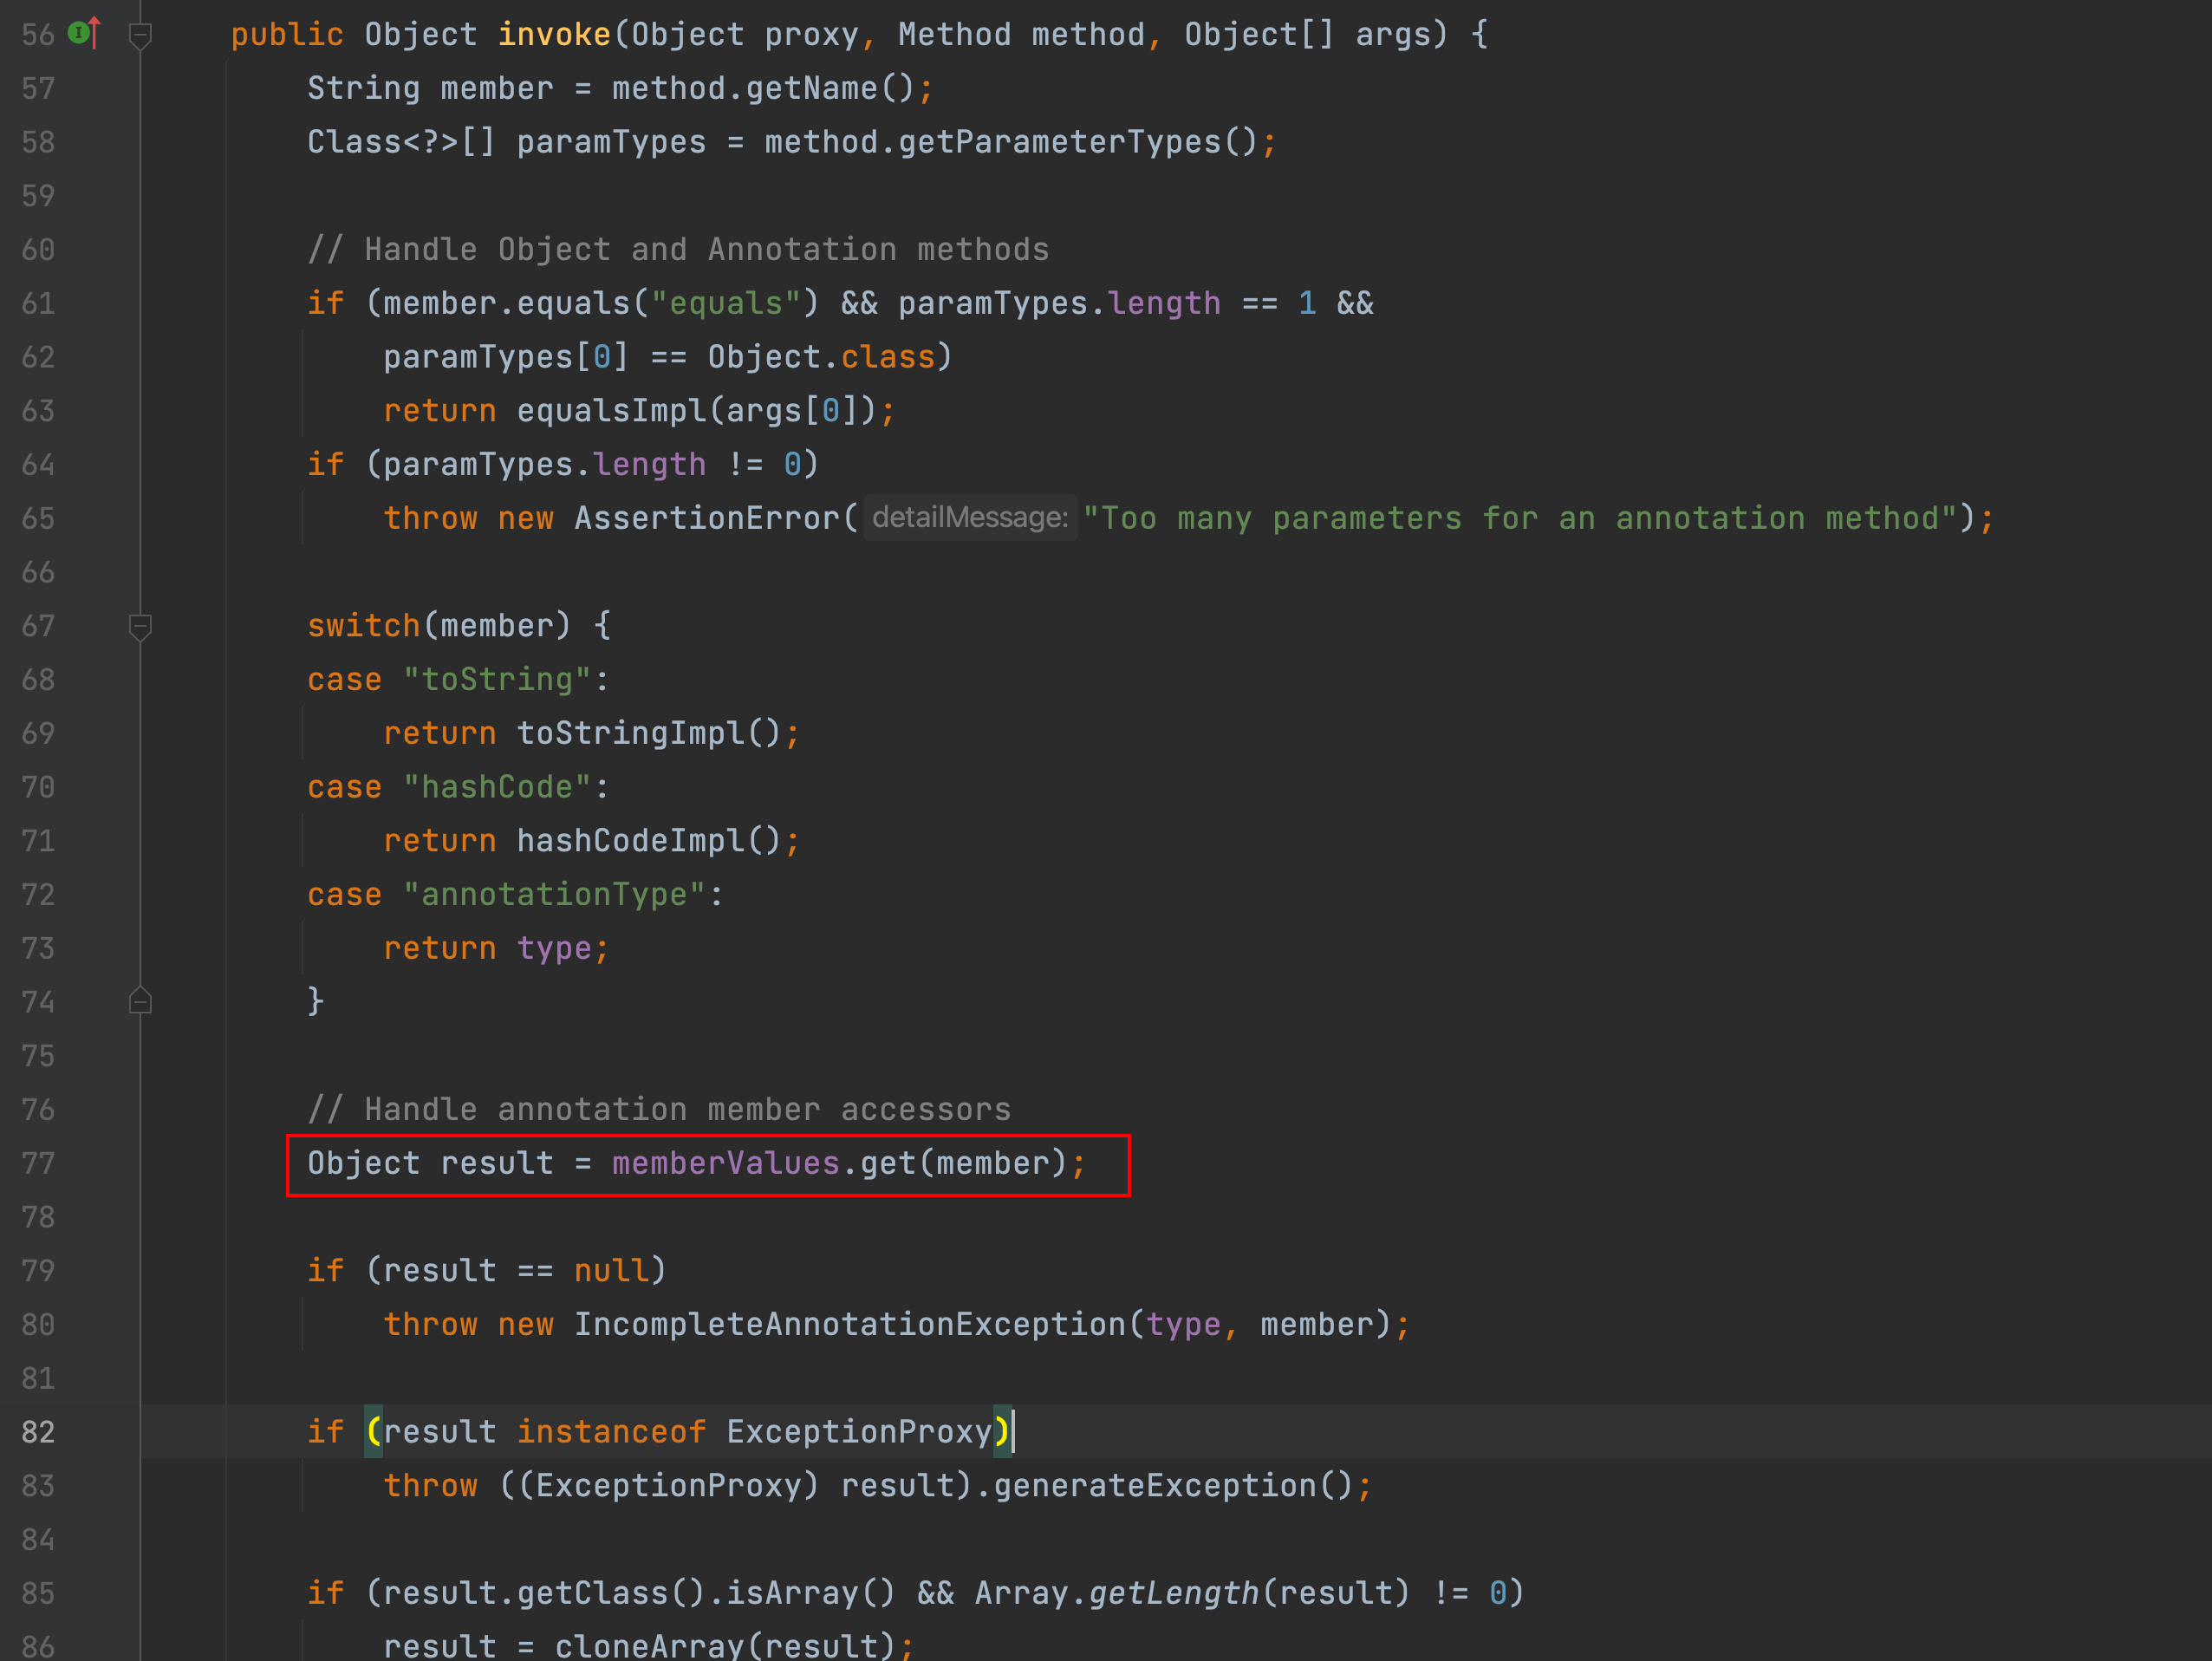Click cloneArray call on line 86
The image size is (2212, 1661).
[x=650, y=1645]
